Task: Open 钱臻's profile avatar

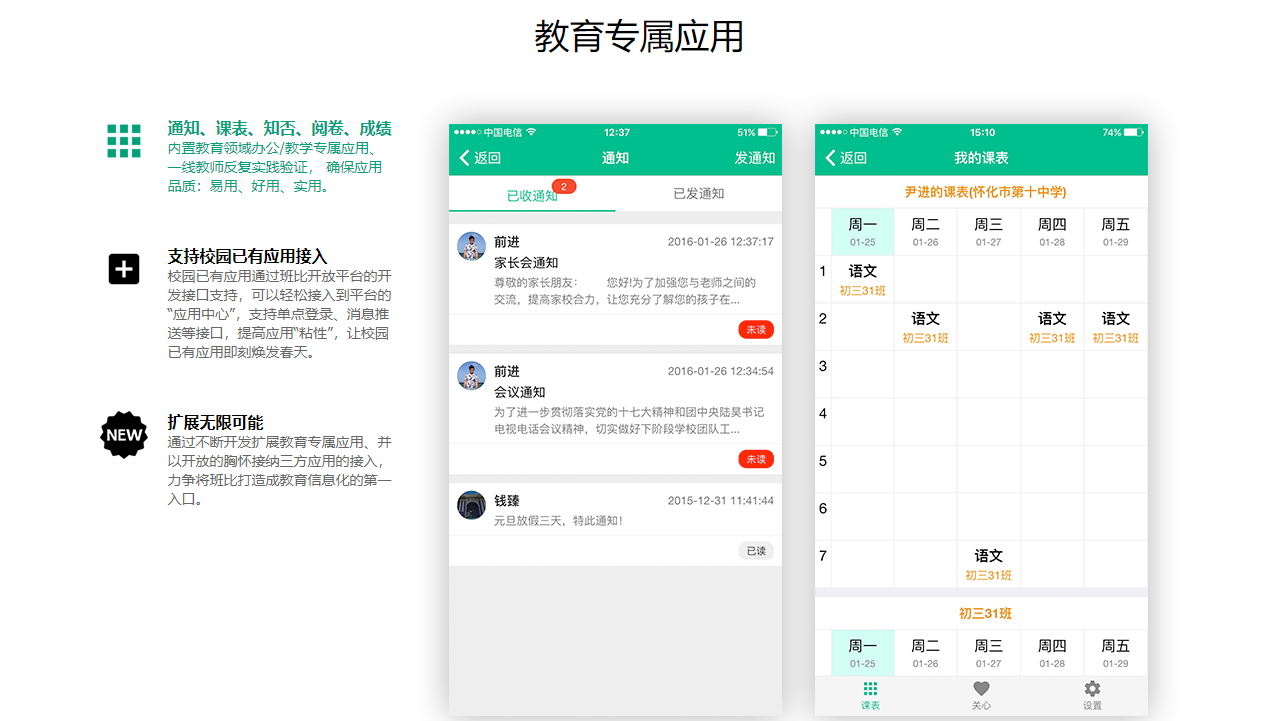Action: click(471, 505)
